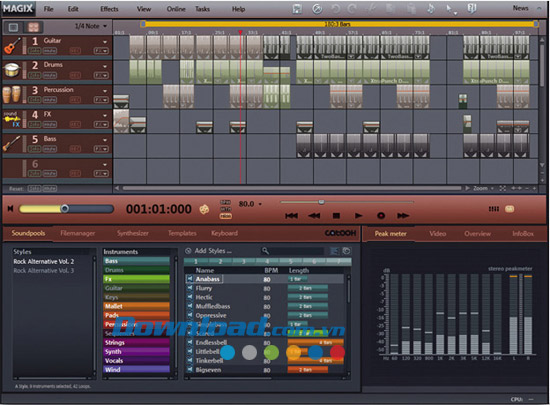Click the round icon beside the save icon
This screenshot has width=550, height=405.
click(317, 9)
